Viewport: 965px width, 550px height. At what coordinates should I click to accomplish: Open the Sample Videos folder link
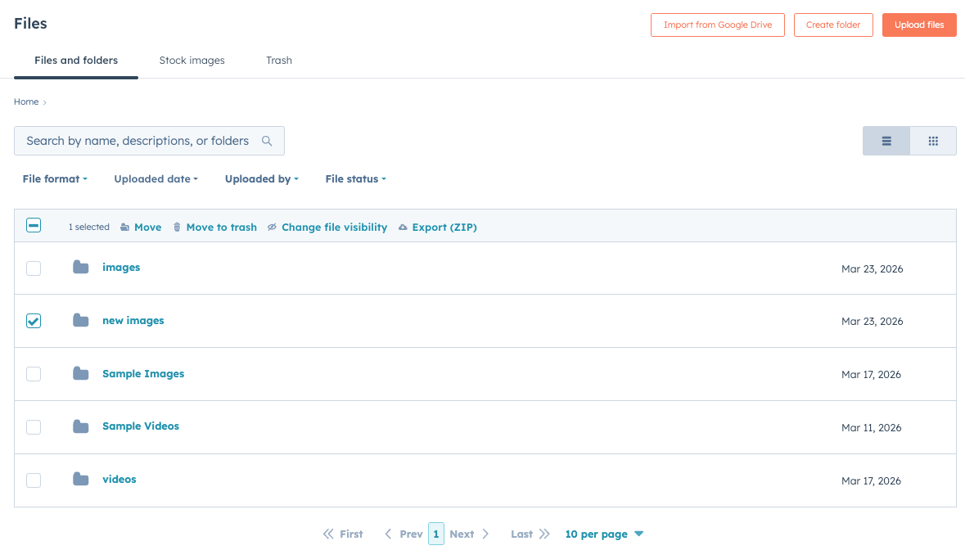pos(141,426)
